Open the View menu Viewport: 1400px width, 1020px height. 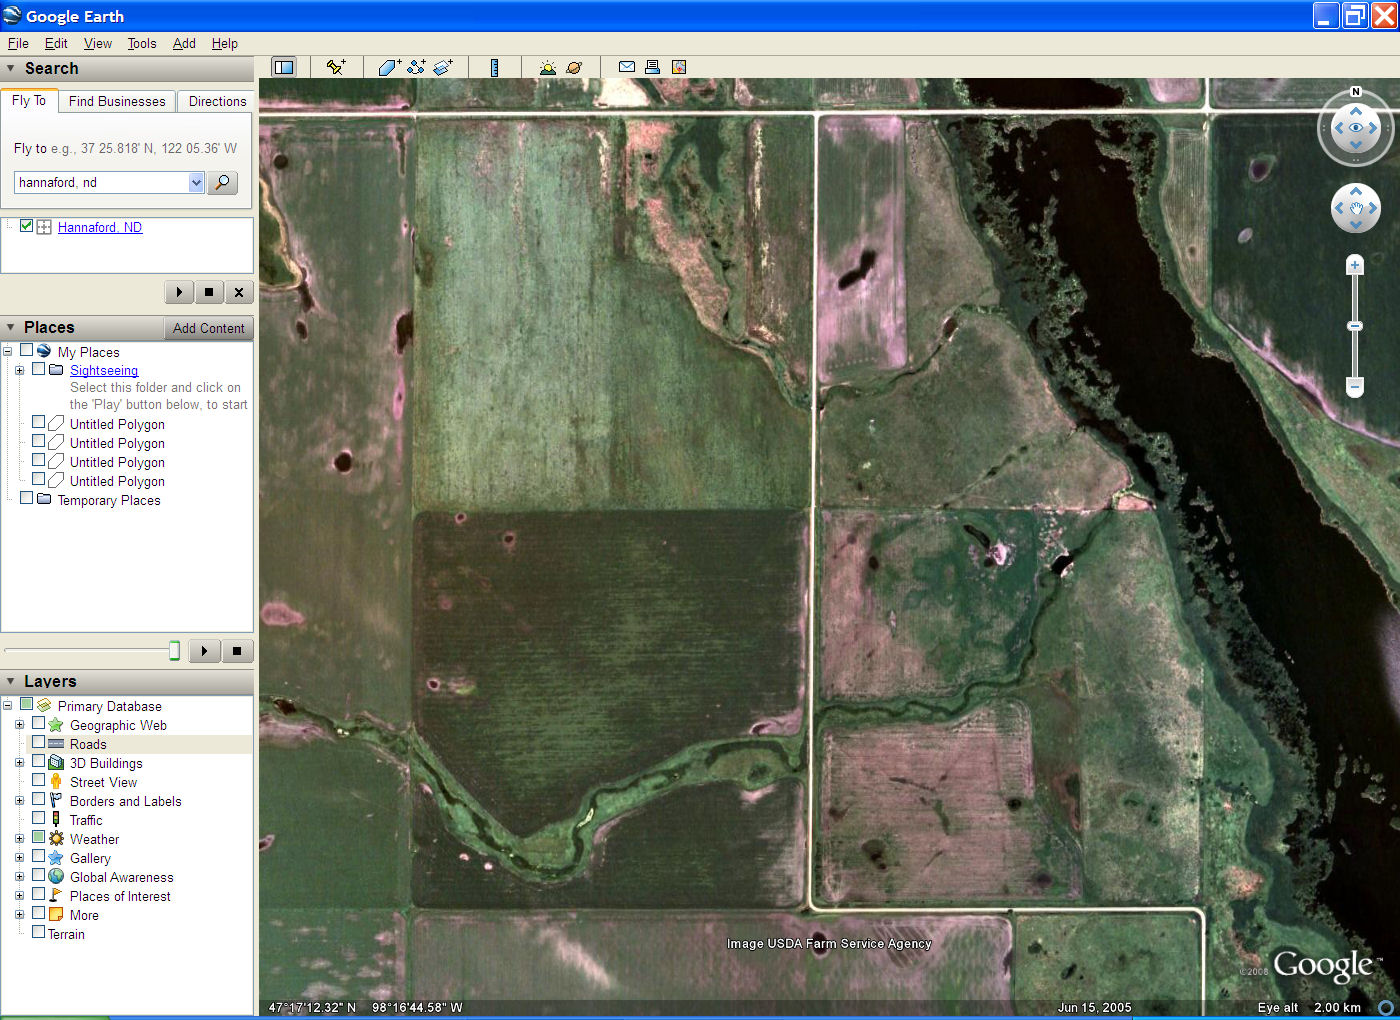pos(98,43)
